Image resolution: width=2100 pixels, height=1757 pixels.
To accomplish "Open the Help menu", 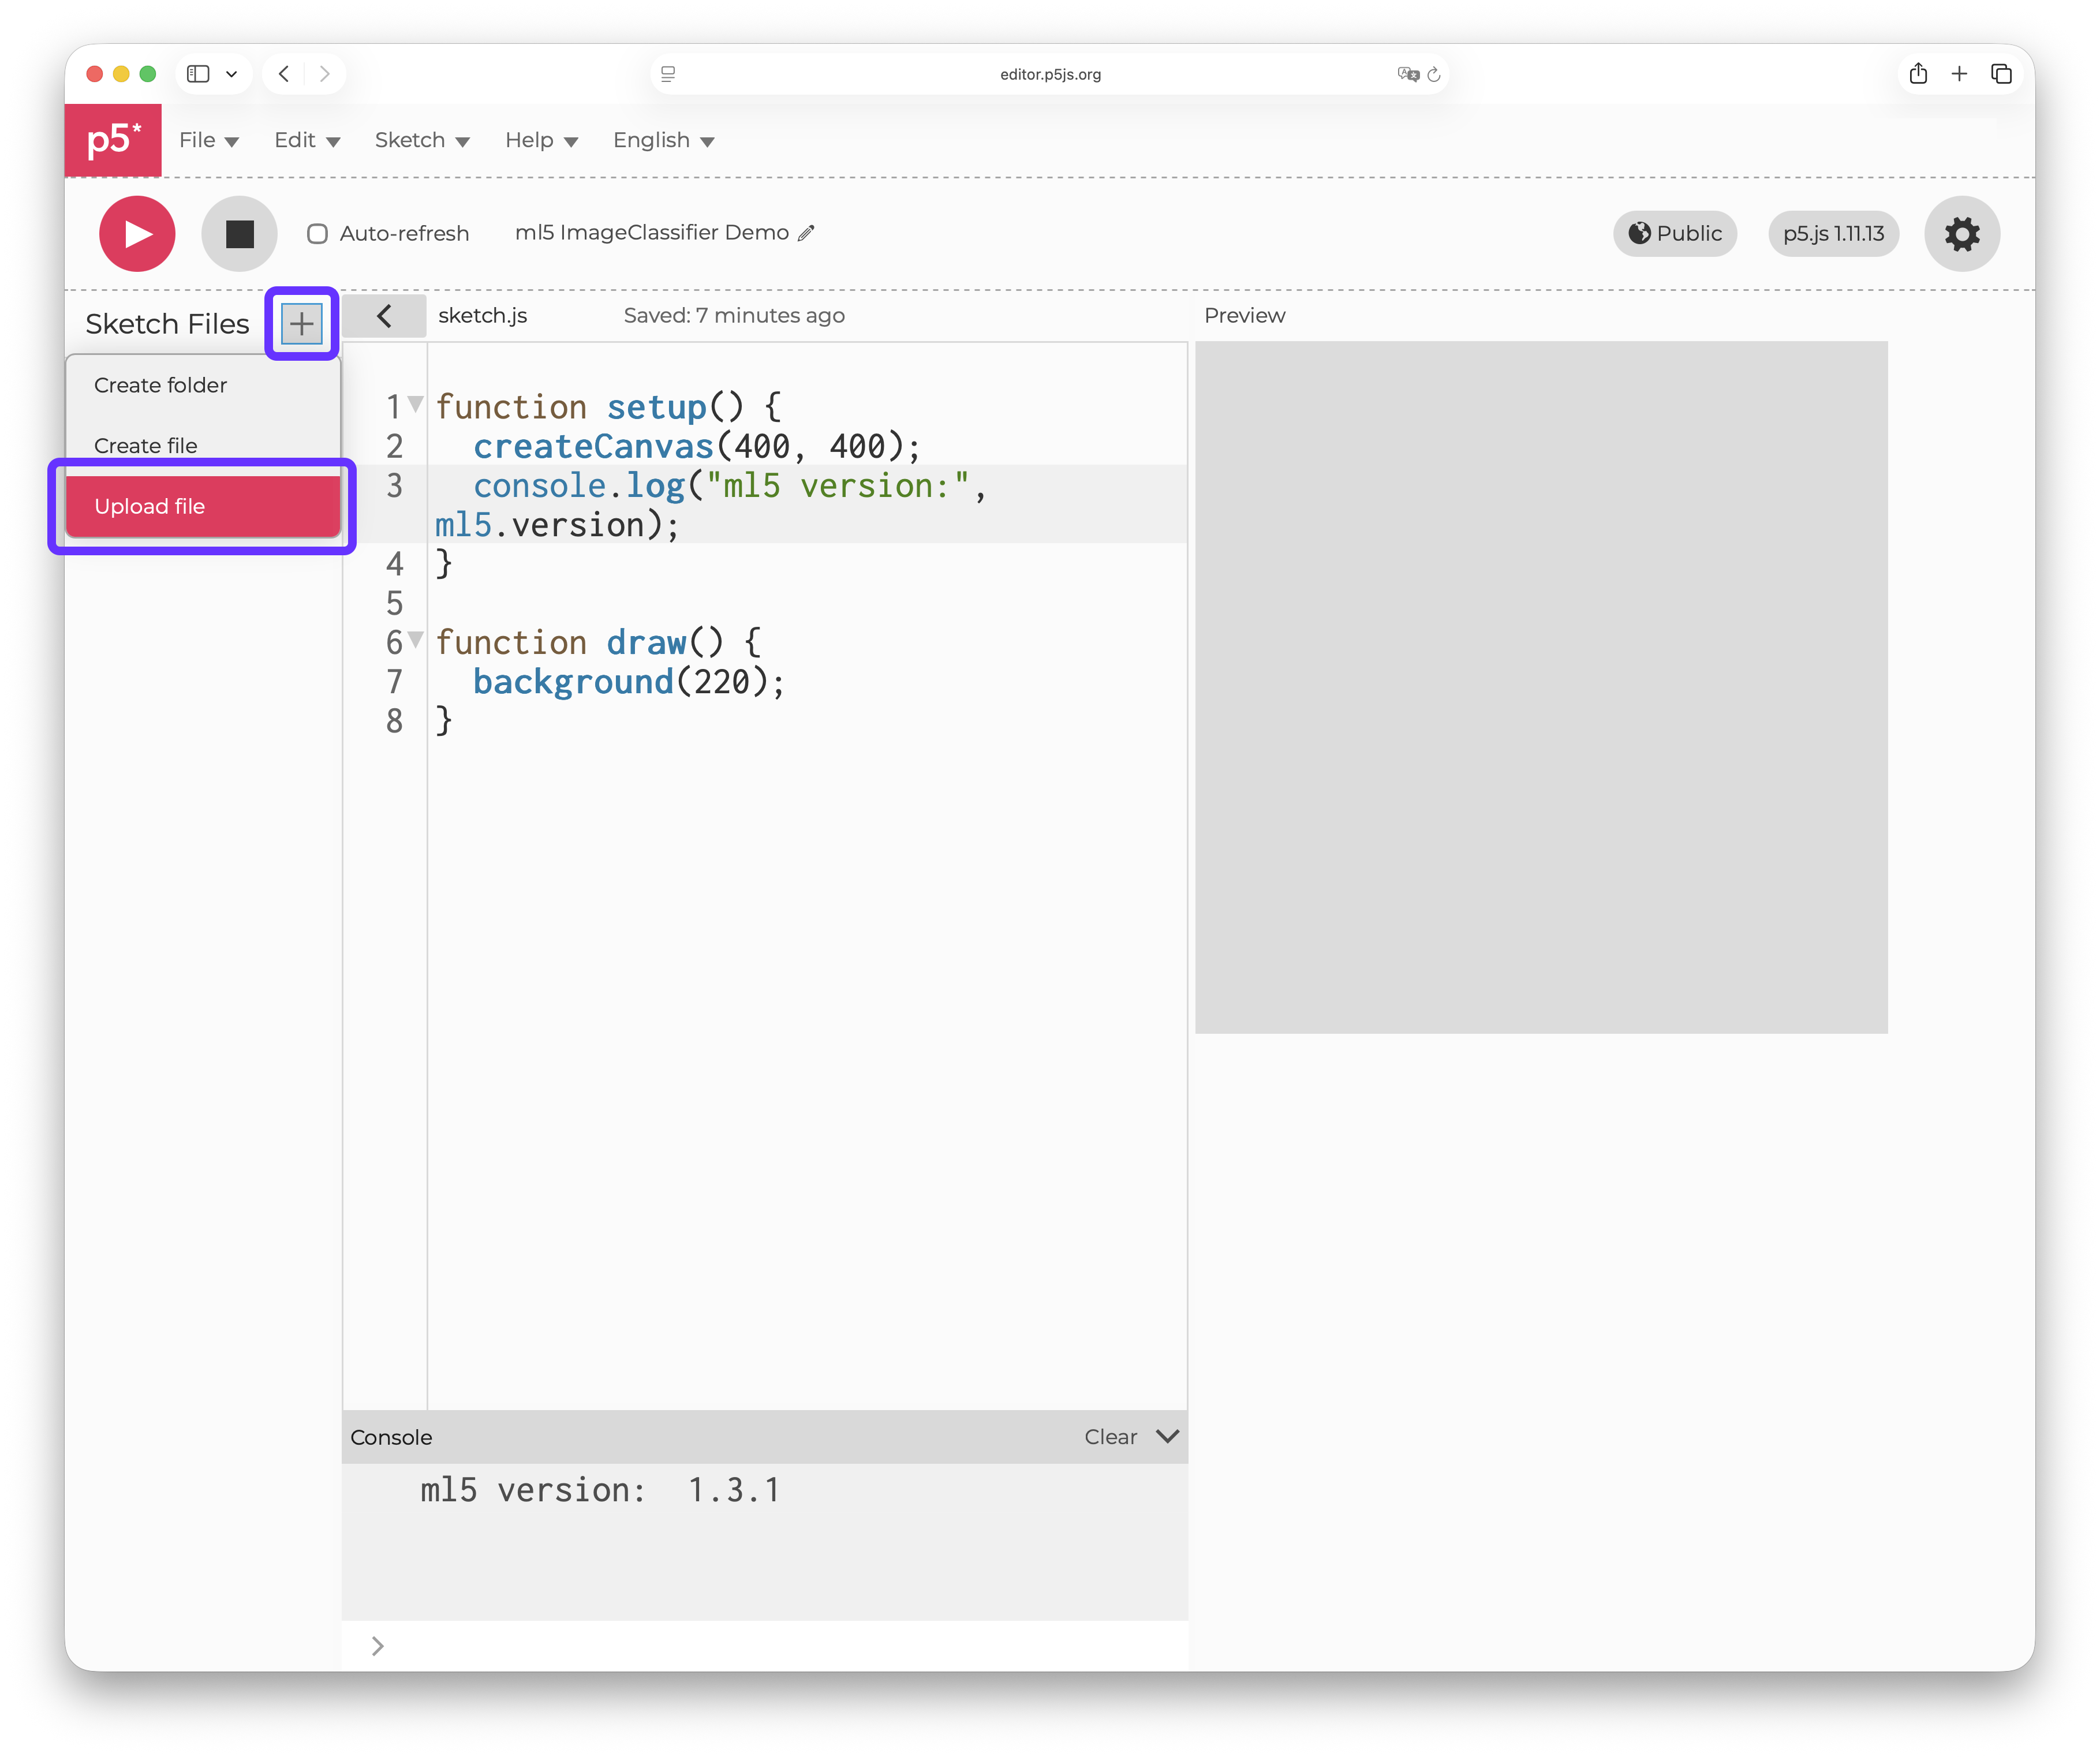I will point(541,141).
